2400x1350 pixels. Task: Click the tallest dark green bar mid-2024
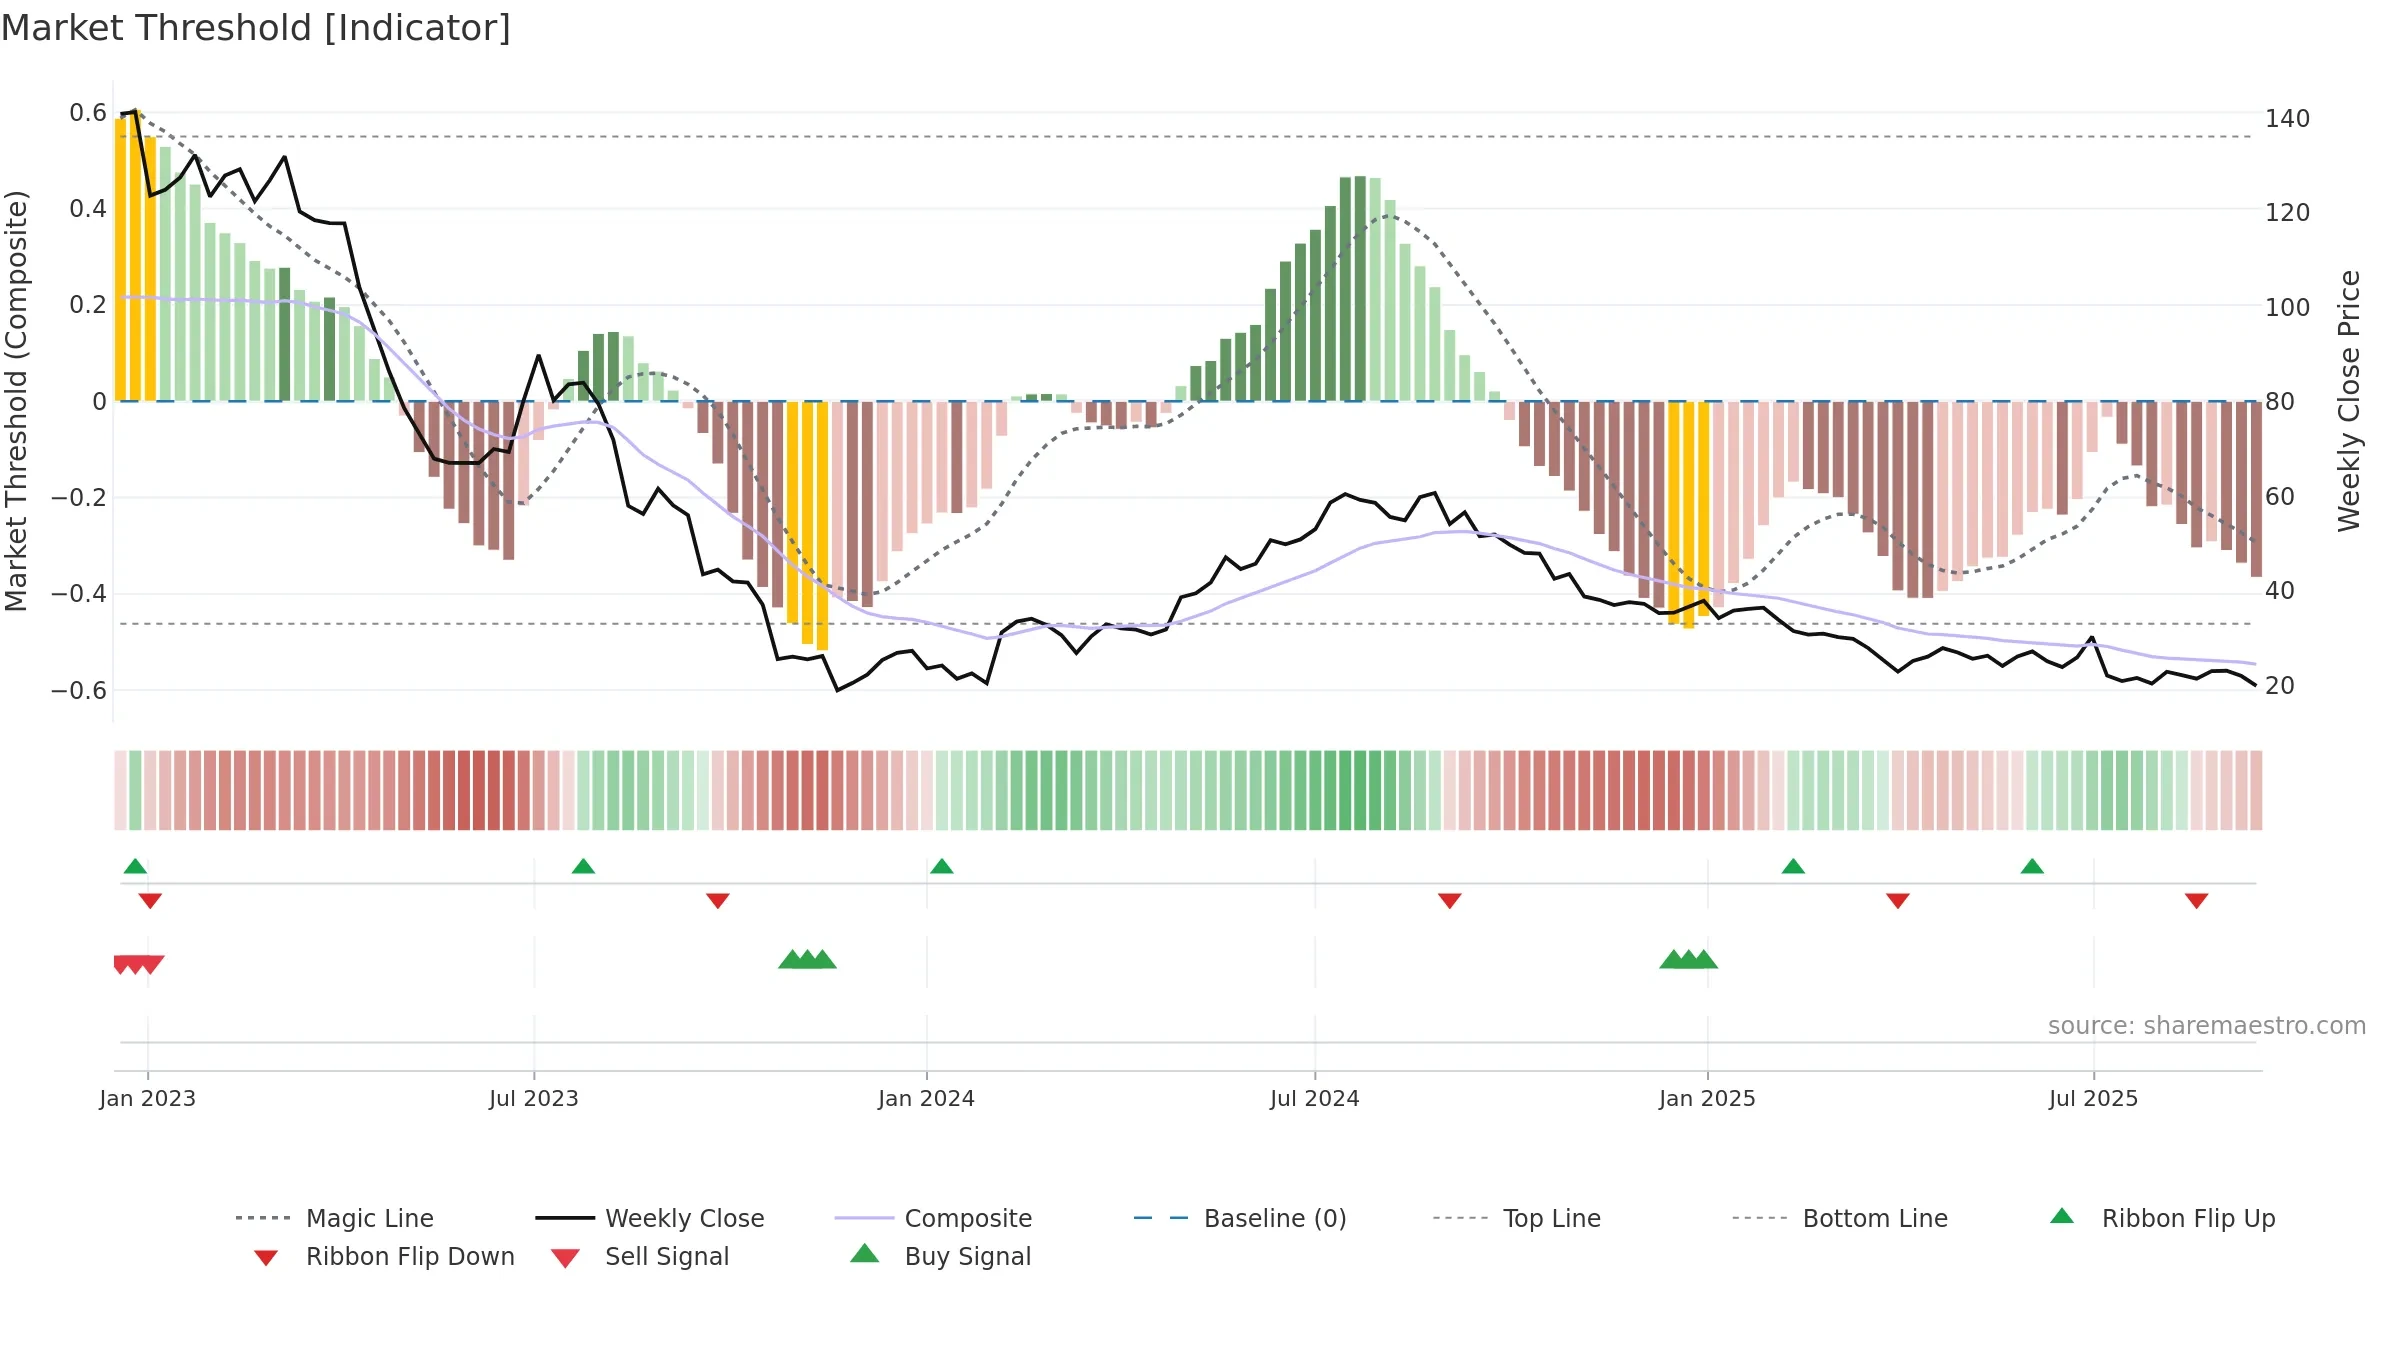click(x=1360, y=289)
